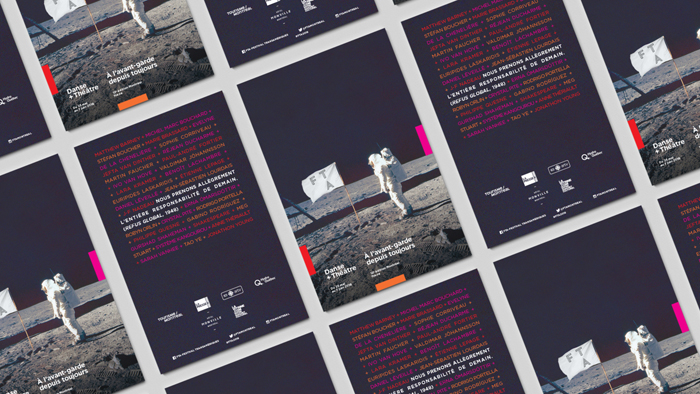Click the FTA flag on the center poster
700x394 pixels.
coord(322,182)
